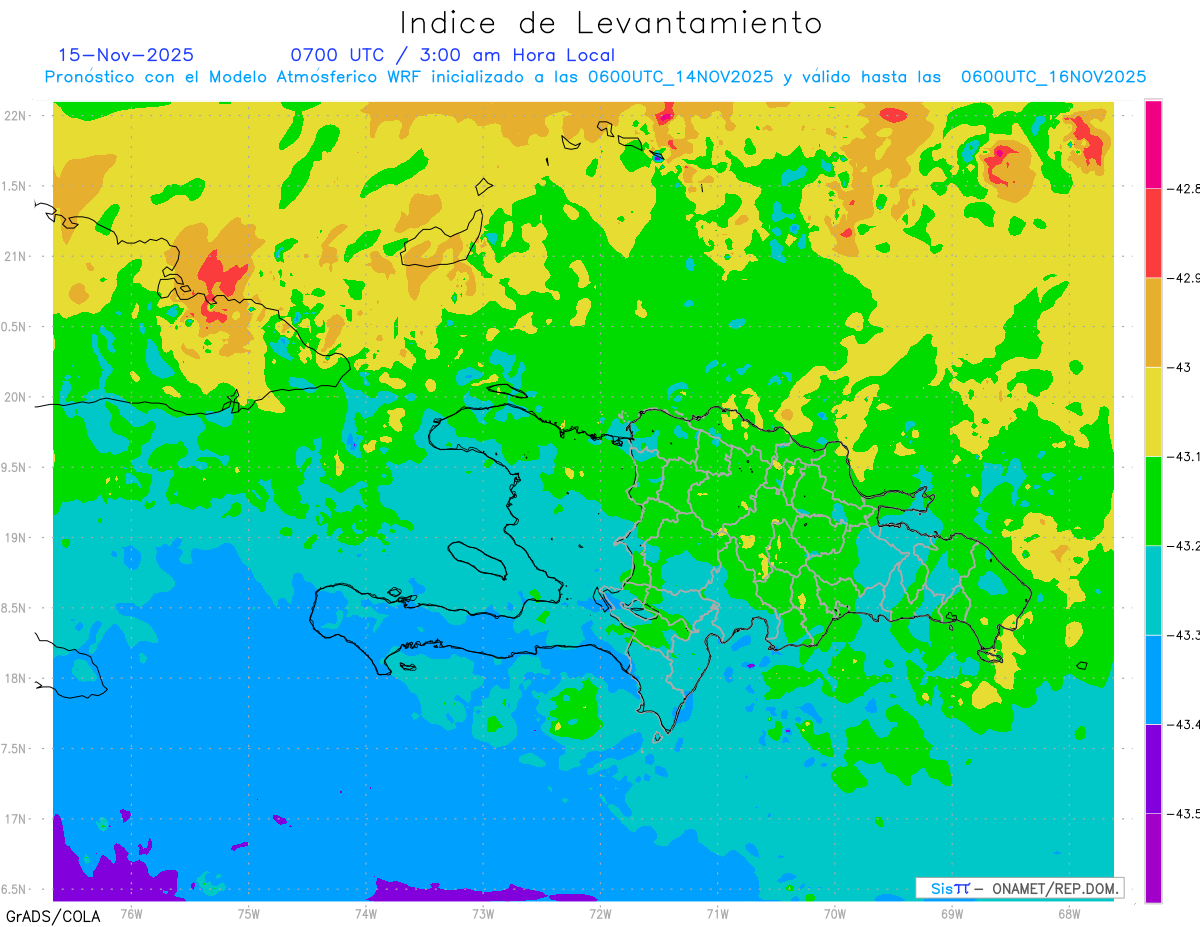Click the longitude label '73W'
The height and width of the screenshot is (927, 1200).
pyautogui.click(x=483, y=914)
